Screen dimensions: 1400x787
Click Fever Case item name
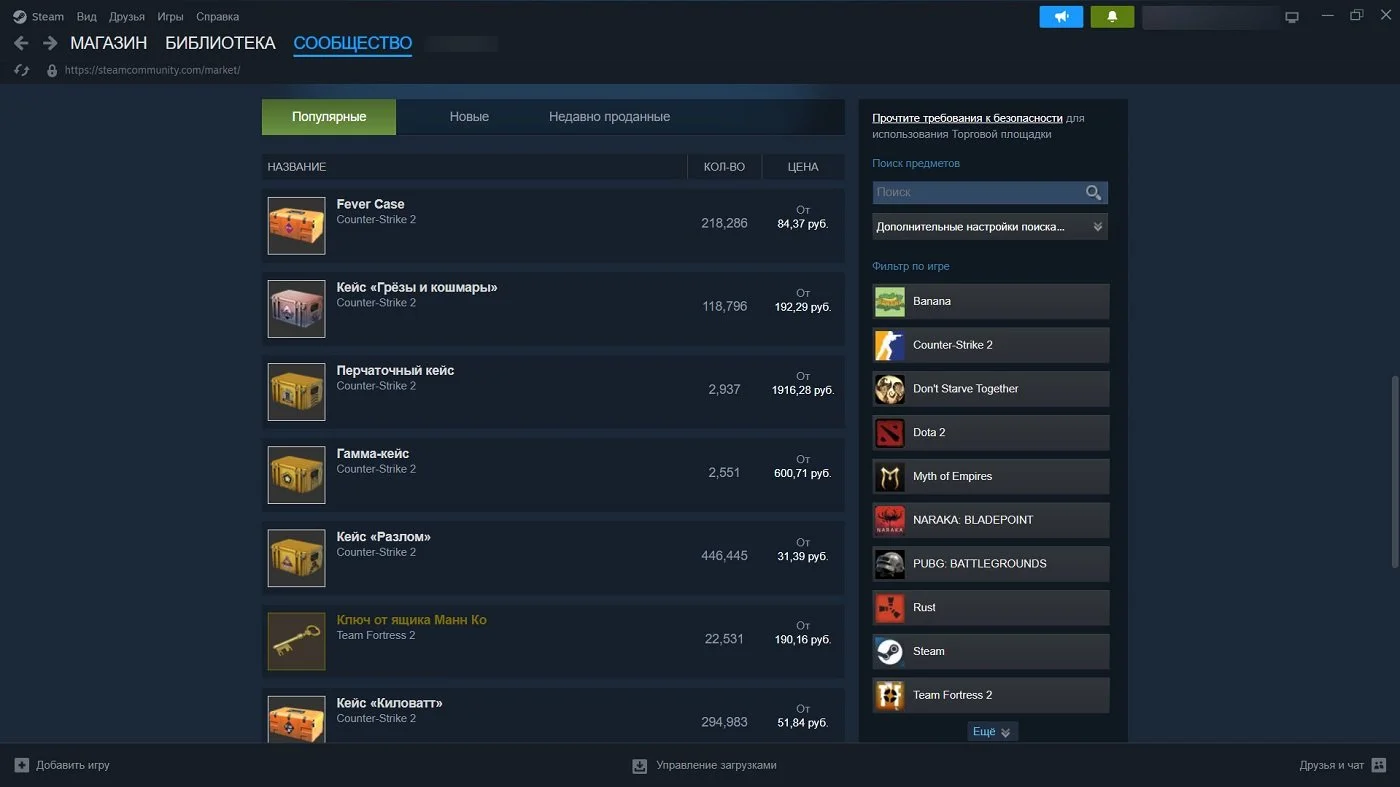point(370,204)
